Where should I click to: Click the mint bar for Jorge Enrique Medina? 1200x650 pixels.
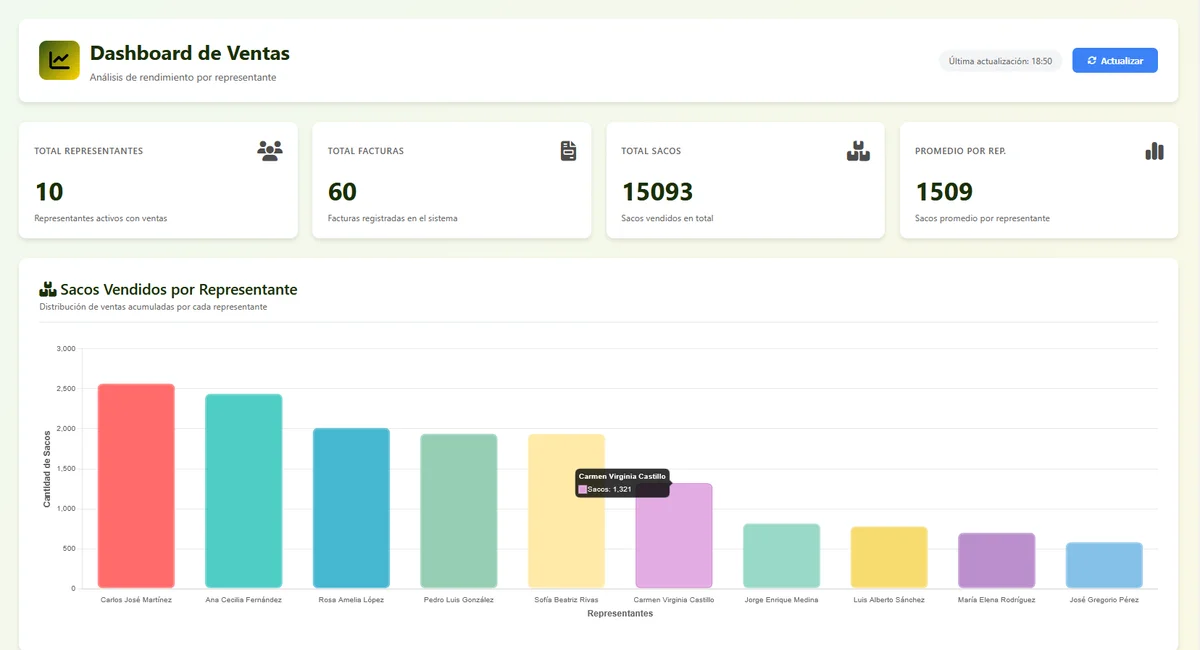tap(781, 556)
